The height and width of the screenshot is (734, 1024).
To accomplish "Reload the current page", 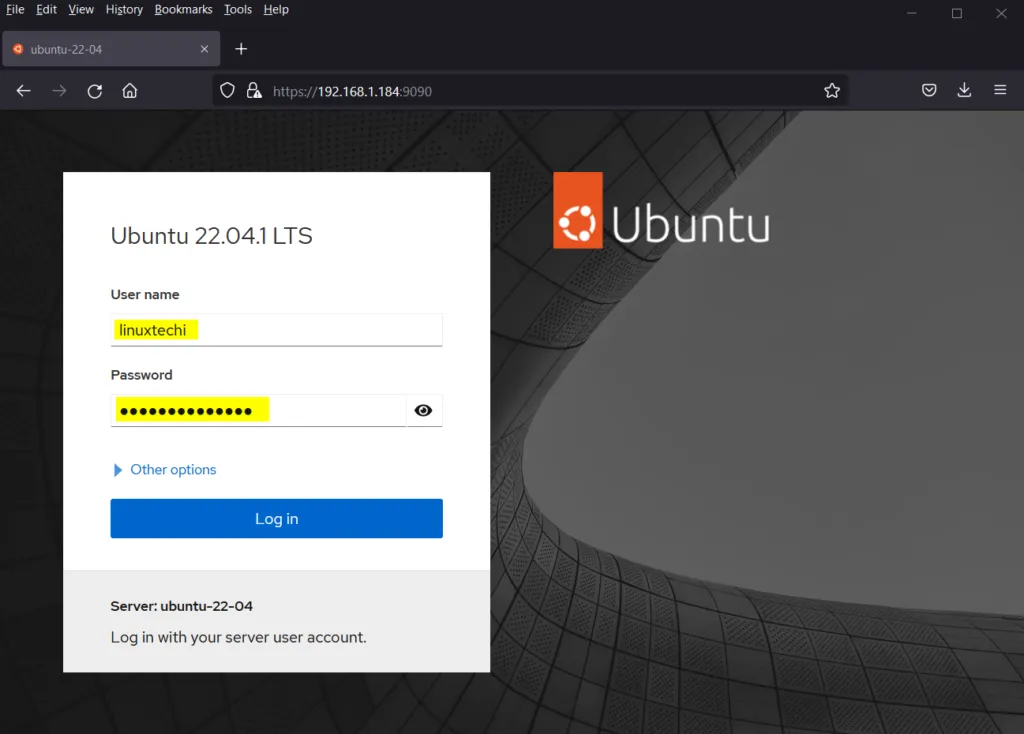I will [95, 91].
